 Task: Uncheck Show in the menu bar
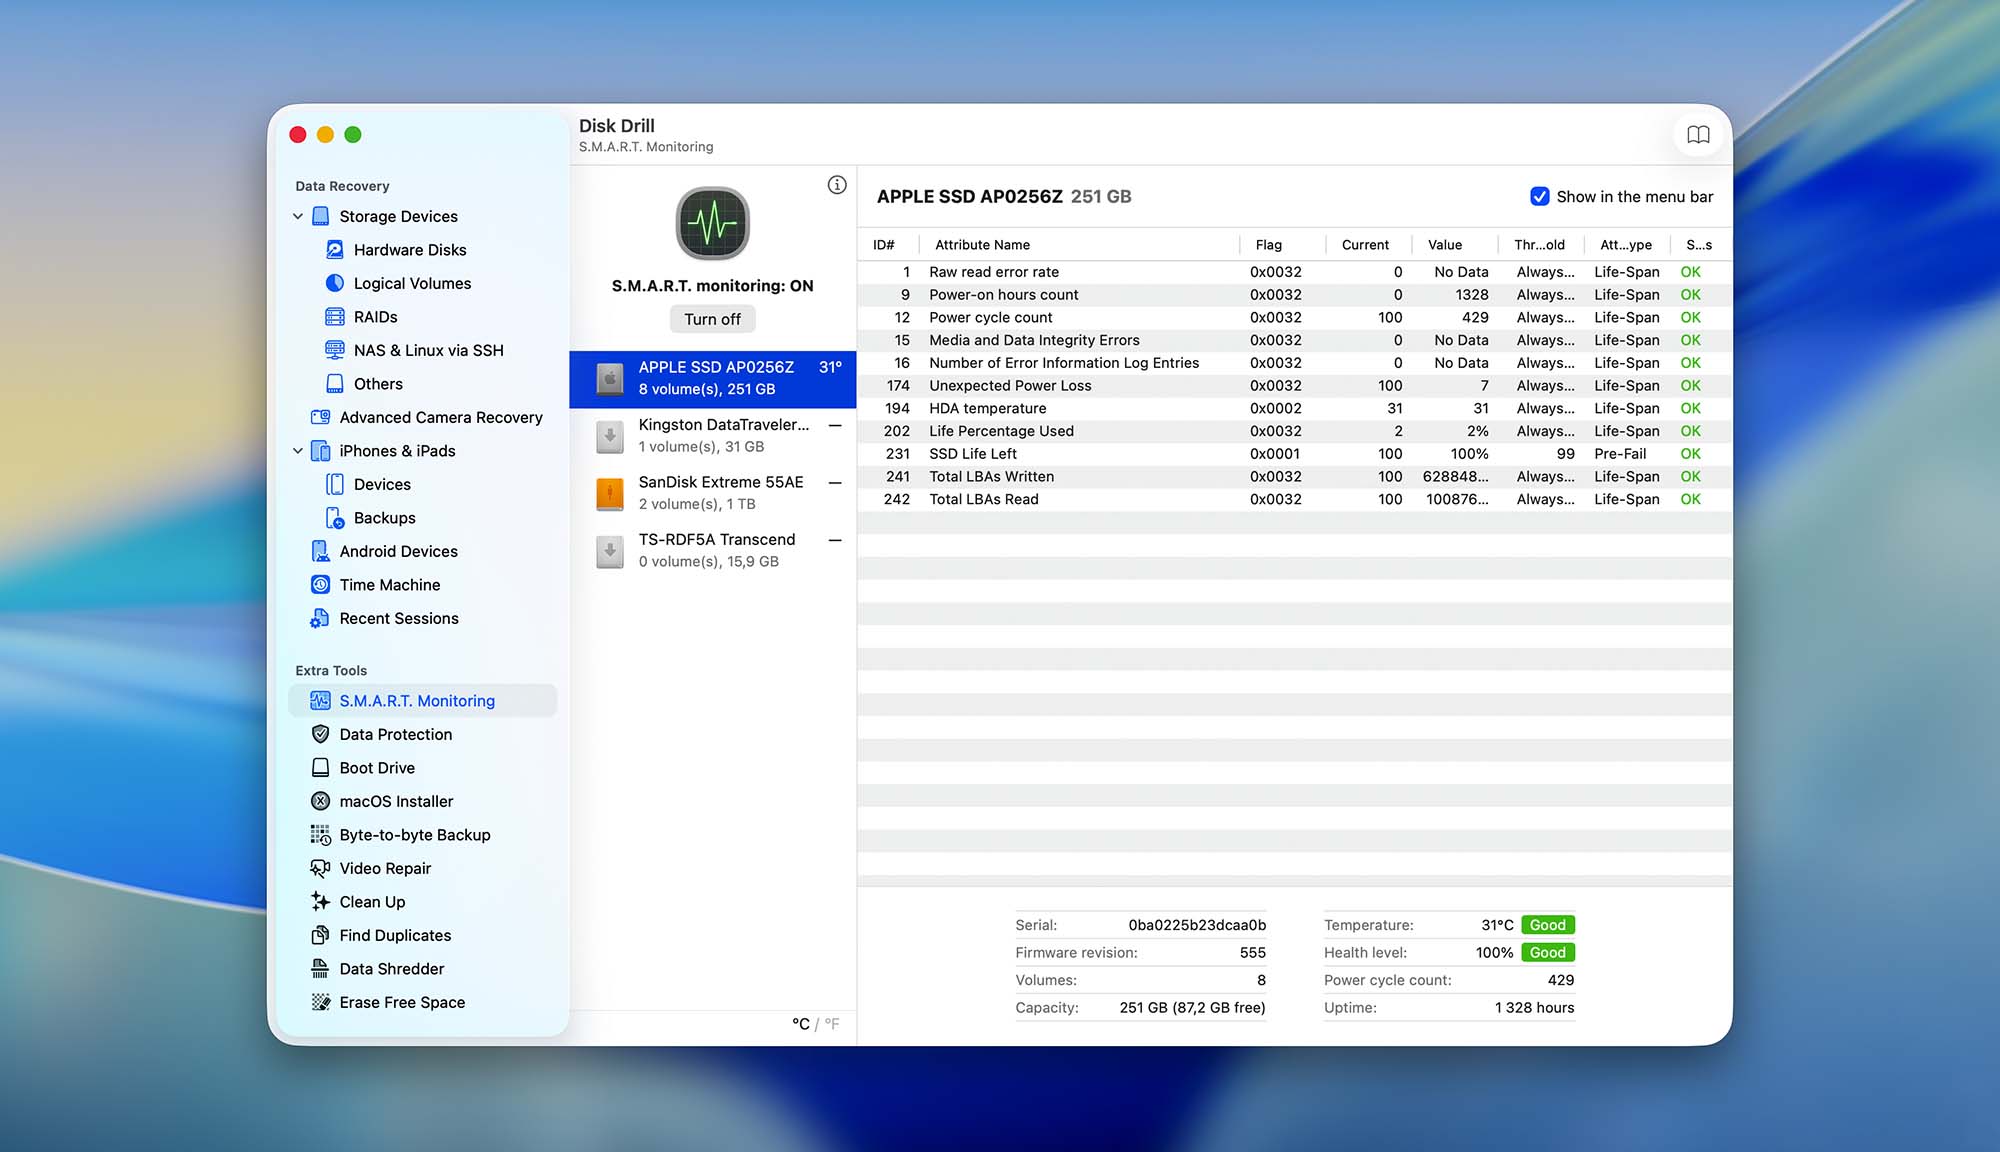pyautogui.click(x=1539, y=196)
